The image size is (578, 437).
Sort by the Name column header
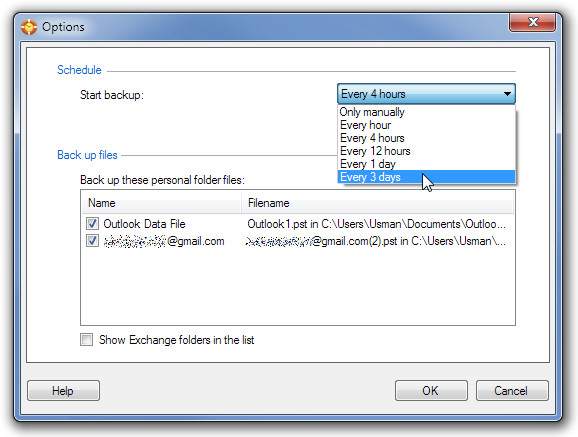click(x=161, y=203)
